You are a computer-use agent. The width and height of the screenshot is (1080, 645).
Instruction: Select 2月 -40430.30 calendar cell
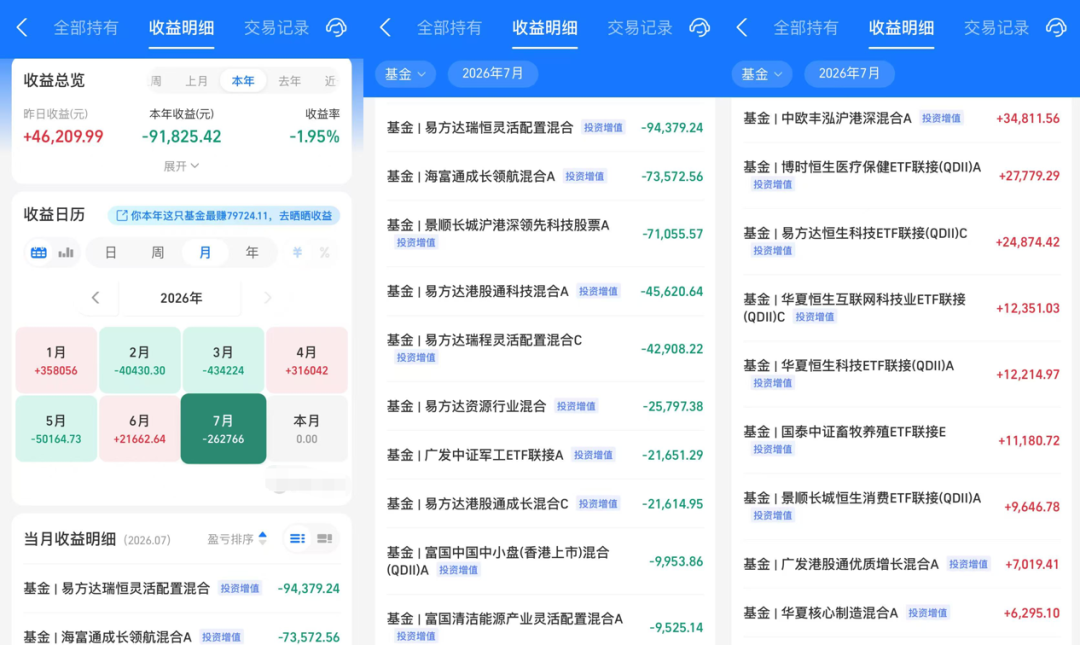click(x=140, y=360)
